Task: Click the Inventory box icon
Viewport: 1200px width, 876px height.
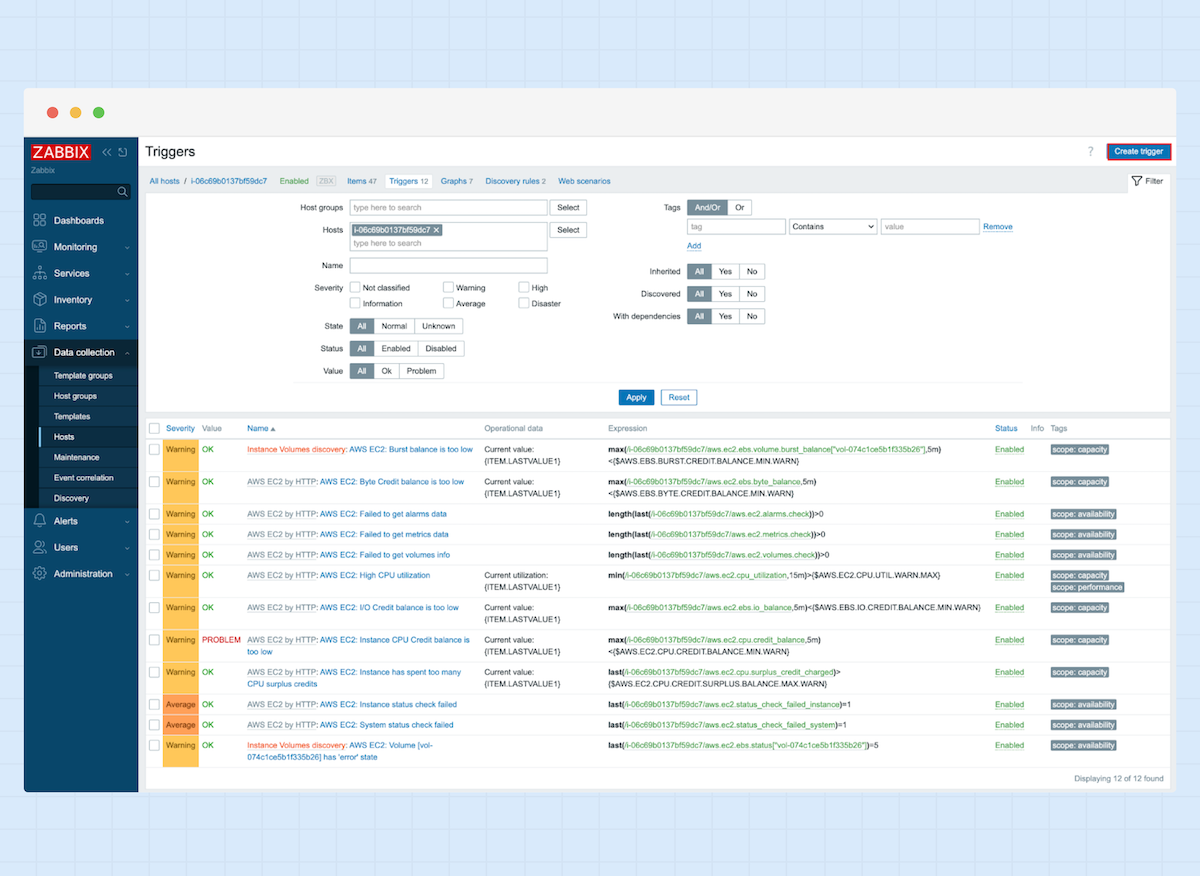Action: (40, 299)
